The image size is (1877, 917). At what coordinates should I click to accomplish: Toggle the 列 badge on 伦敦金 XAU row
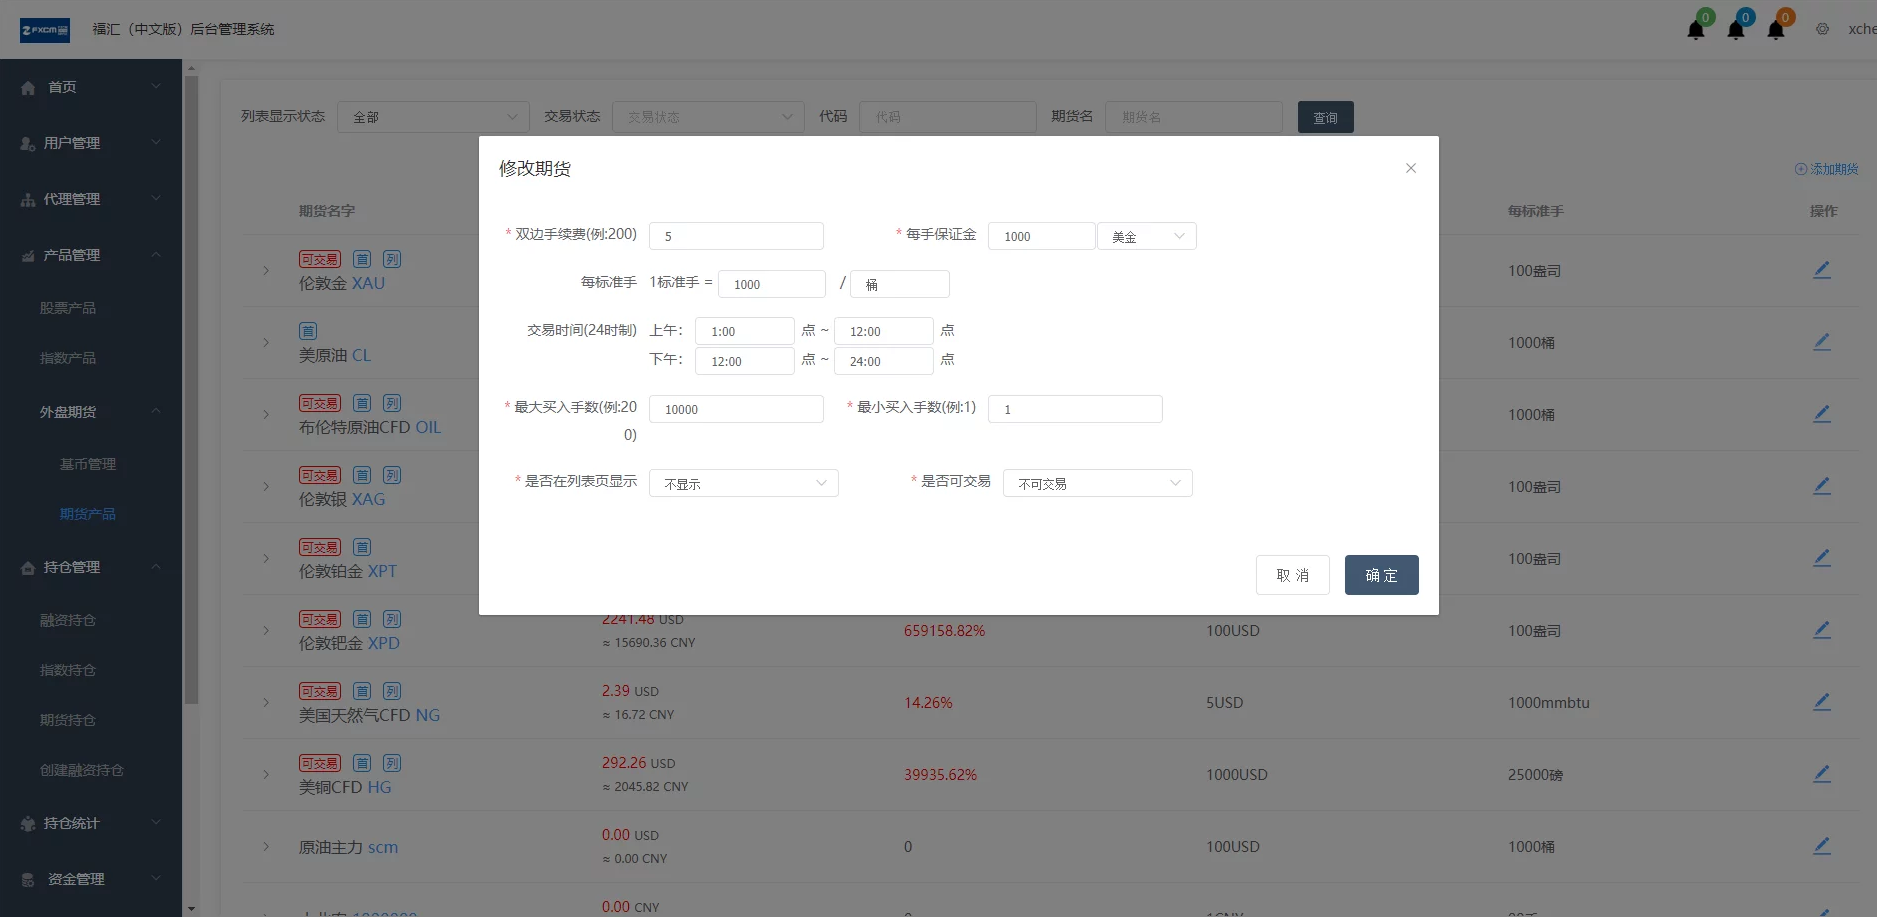(391, 258)
